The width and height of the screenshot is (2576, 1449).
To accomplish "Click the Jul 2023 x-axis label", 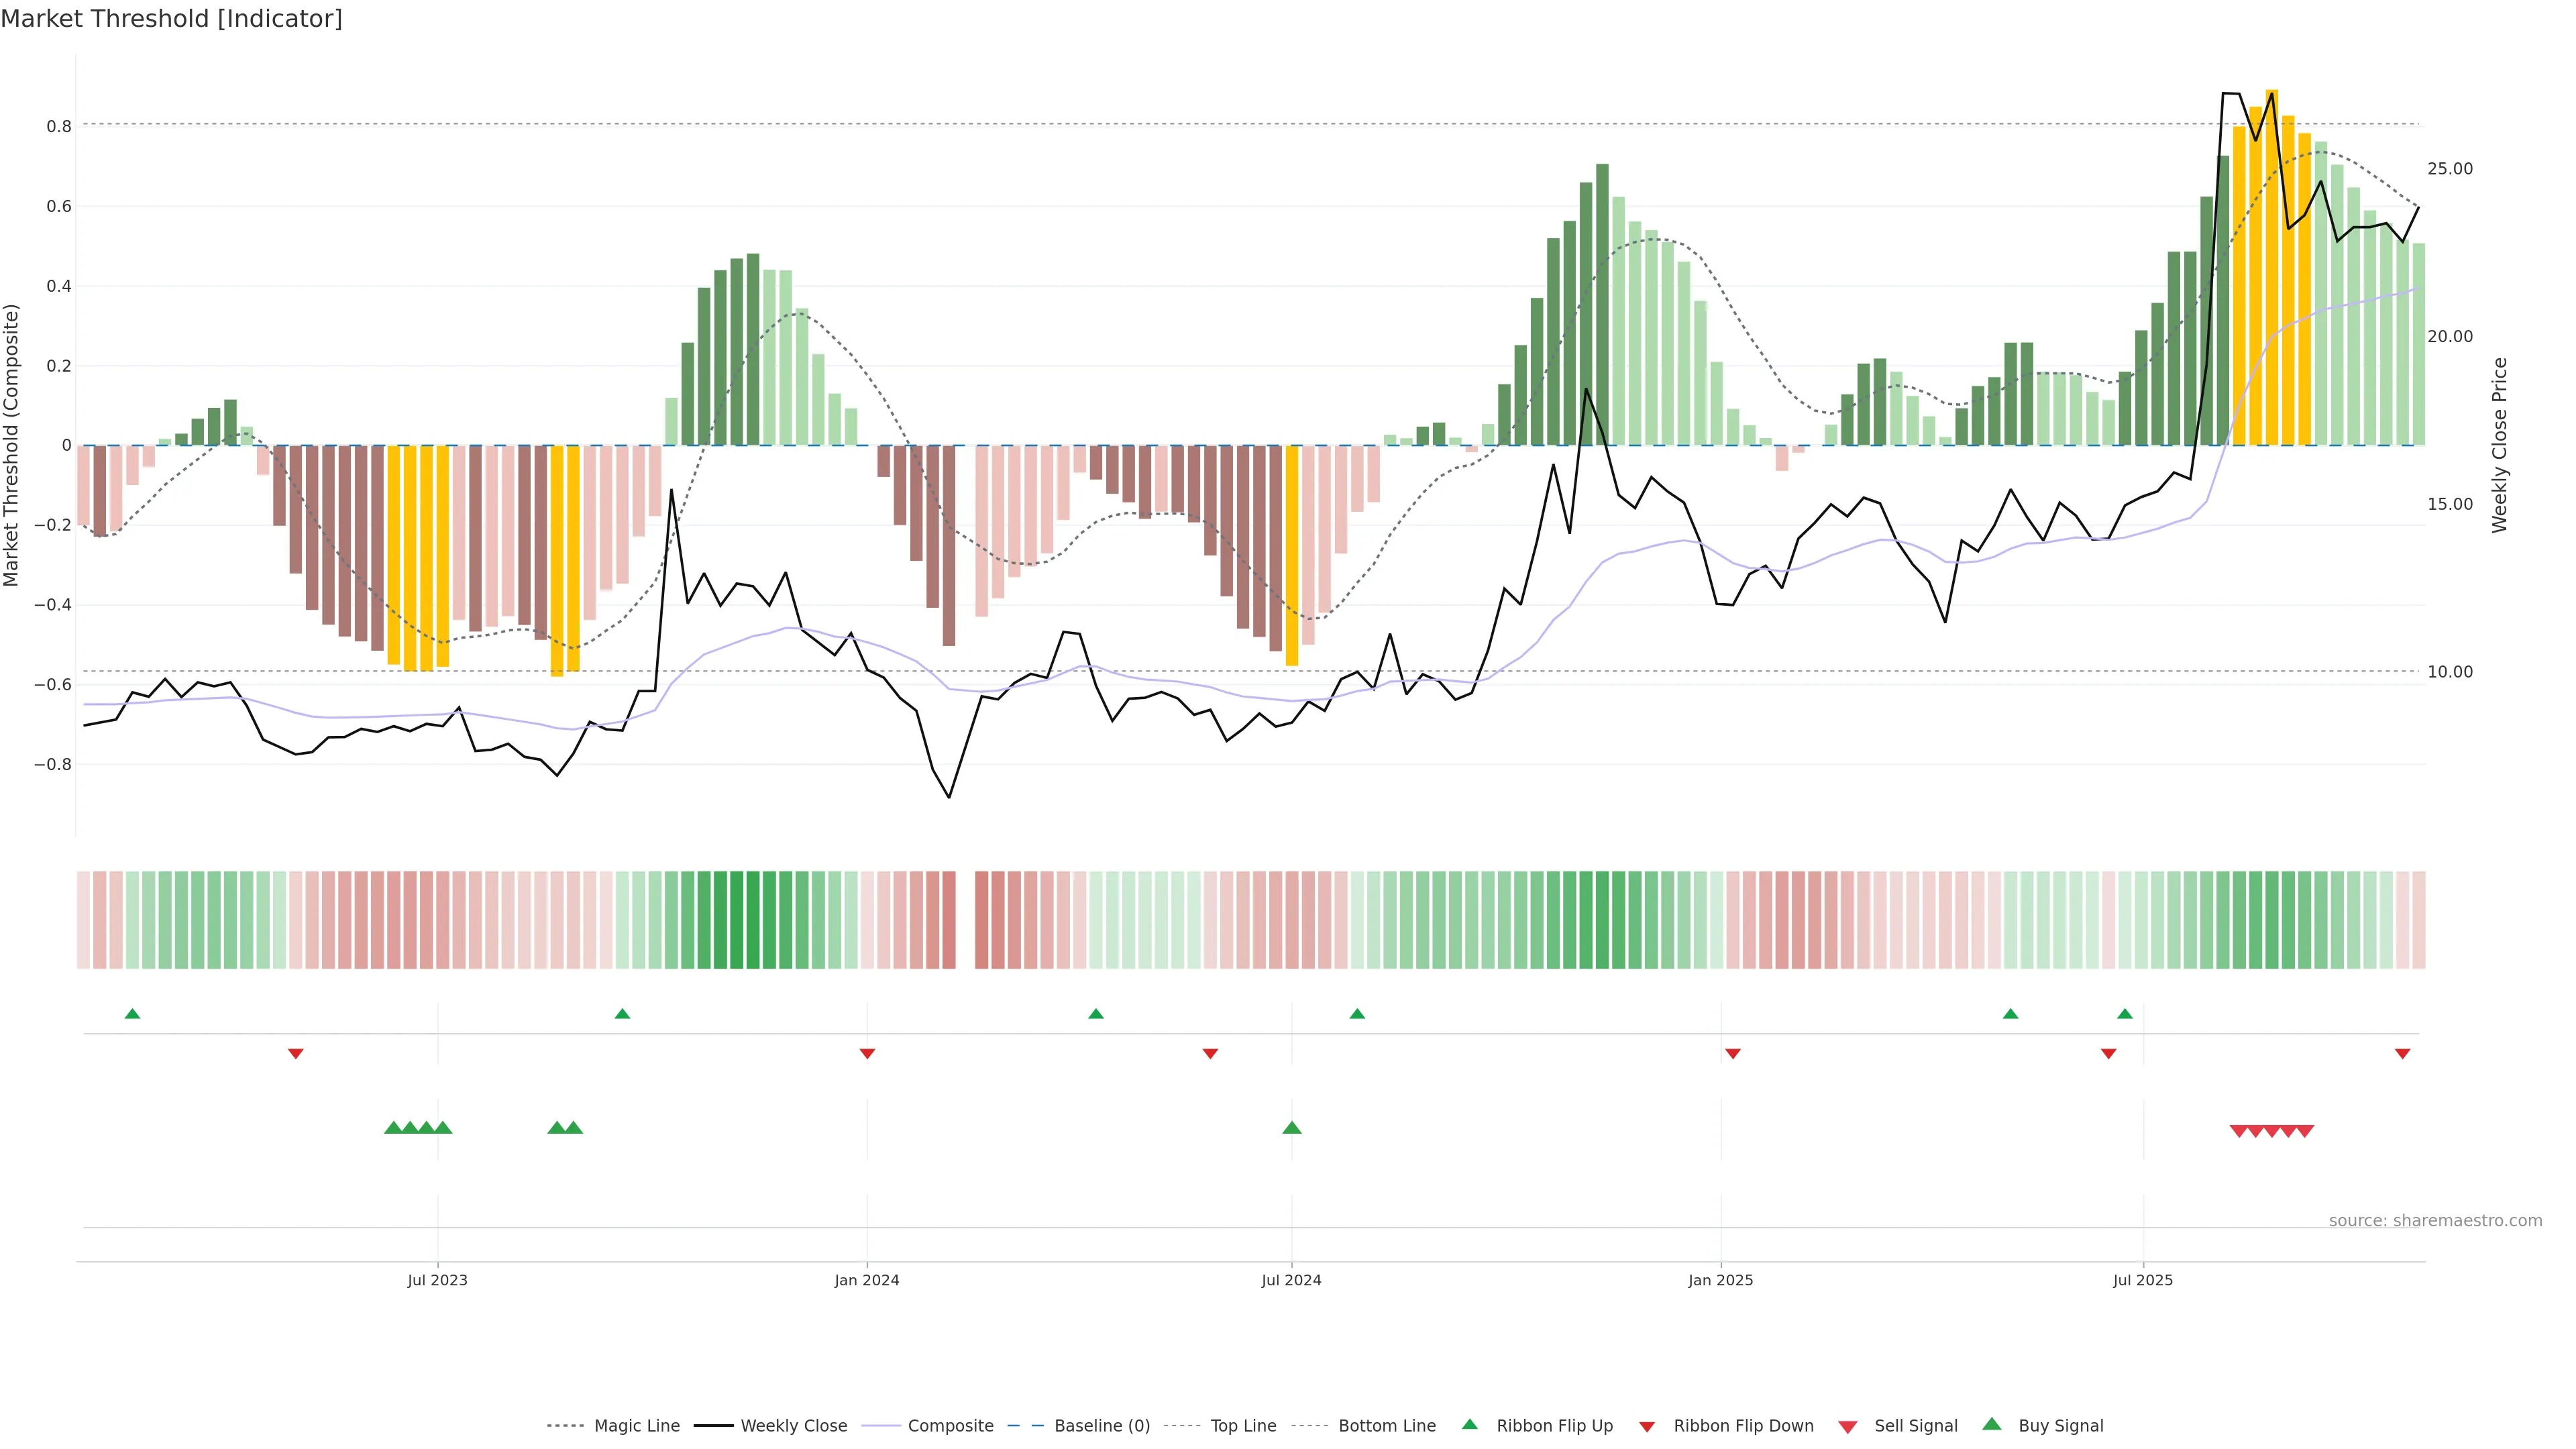I will 437,1280.
